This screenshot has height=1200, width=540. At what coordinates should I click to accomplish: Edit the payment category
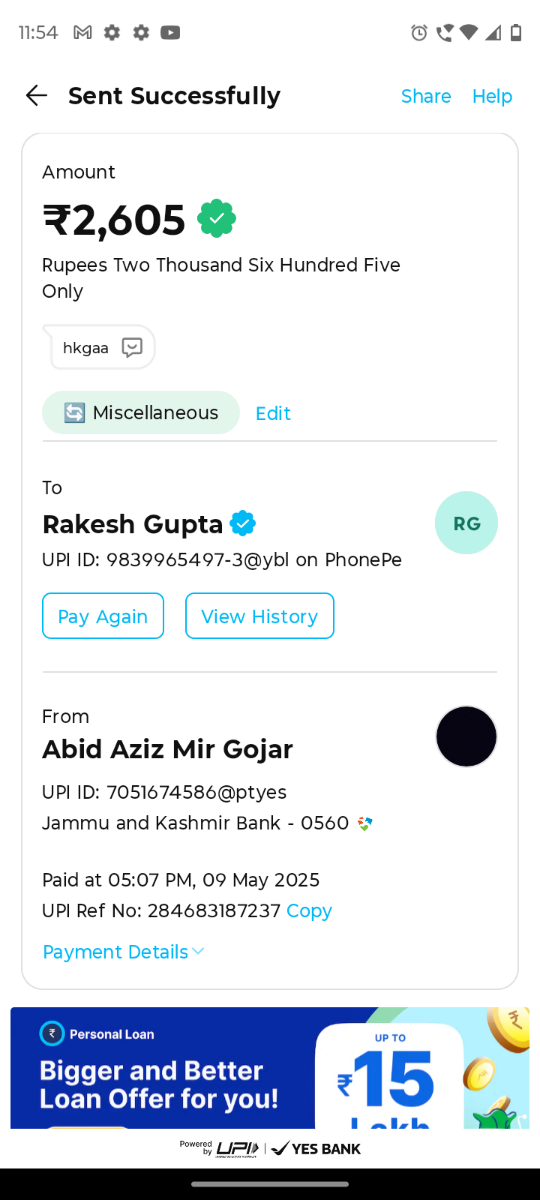click(x=273, y=413)
